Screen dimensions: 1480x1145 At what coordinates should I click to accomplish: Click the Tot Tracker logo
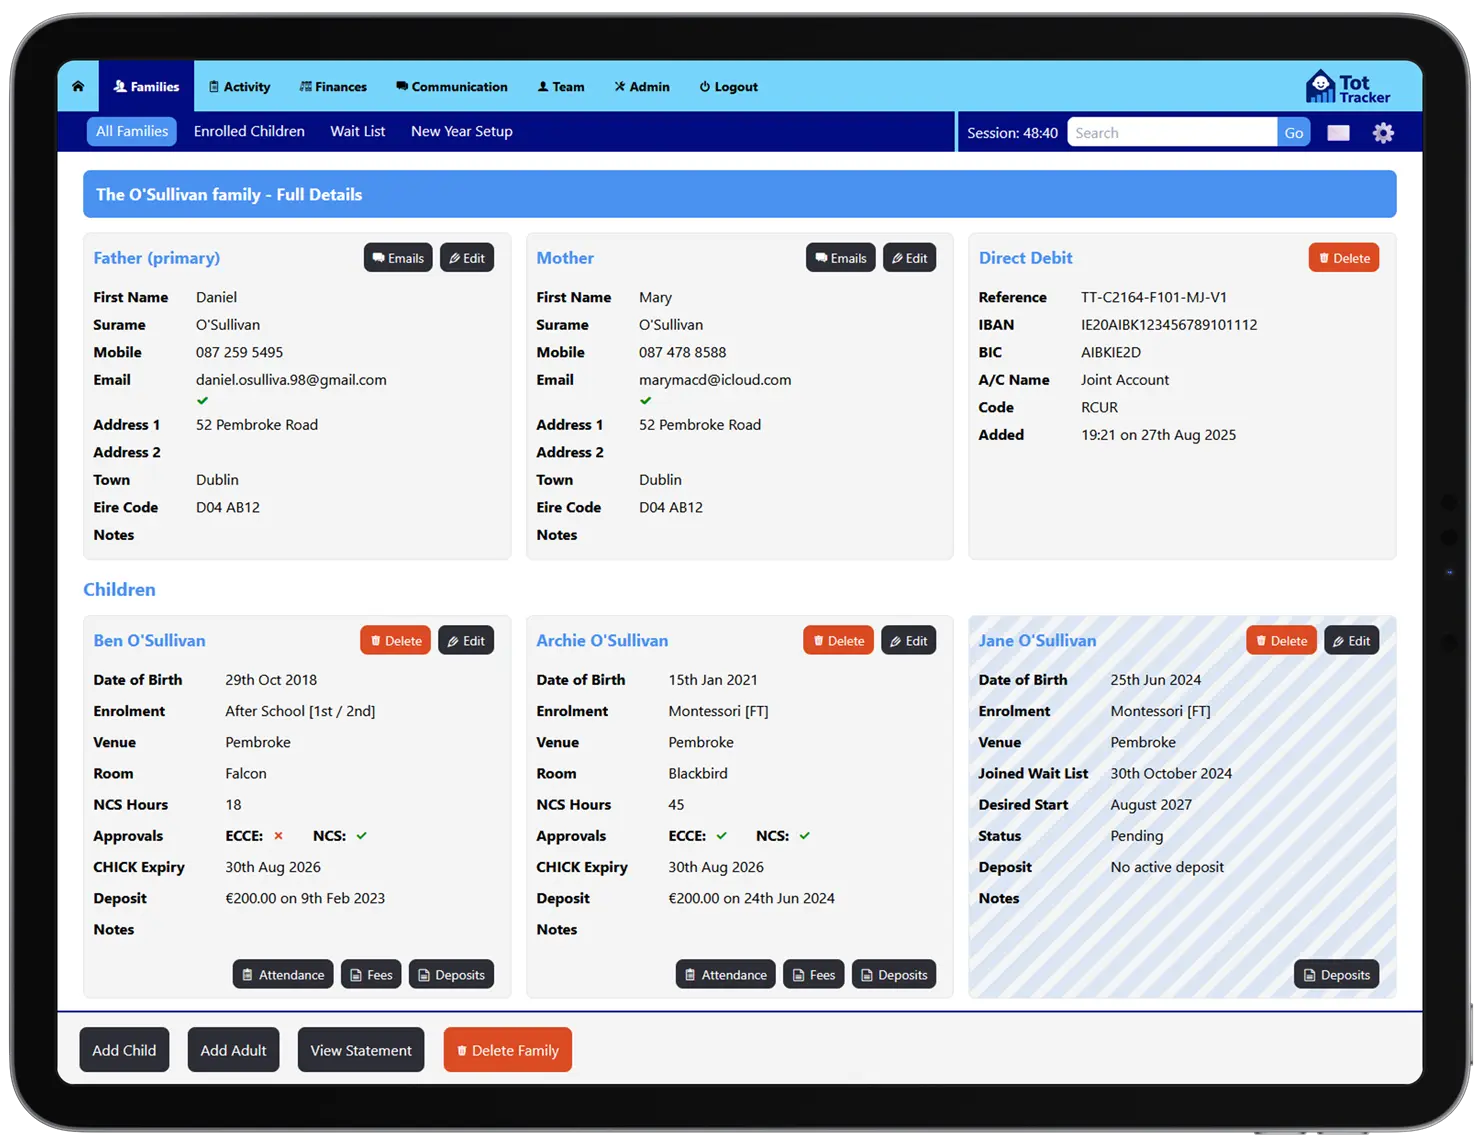pyautogui.click(x=1347, y=86)
